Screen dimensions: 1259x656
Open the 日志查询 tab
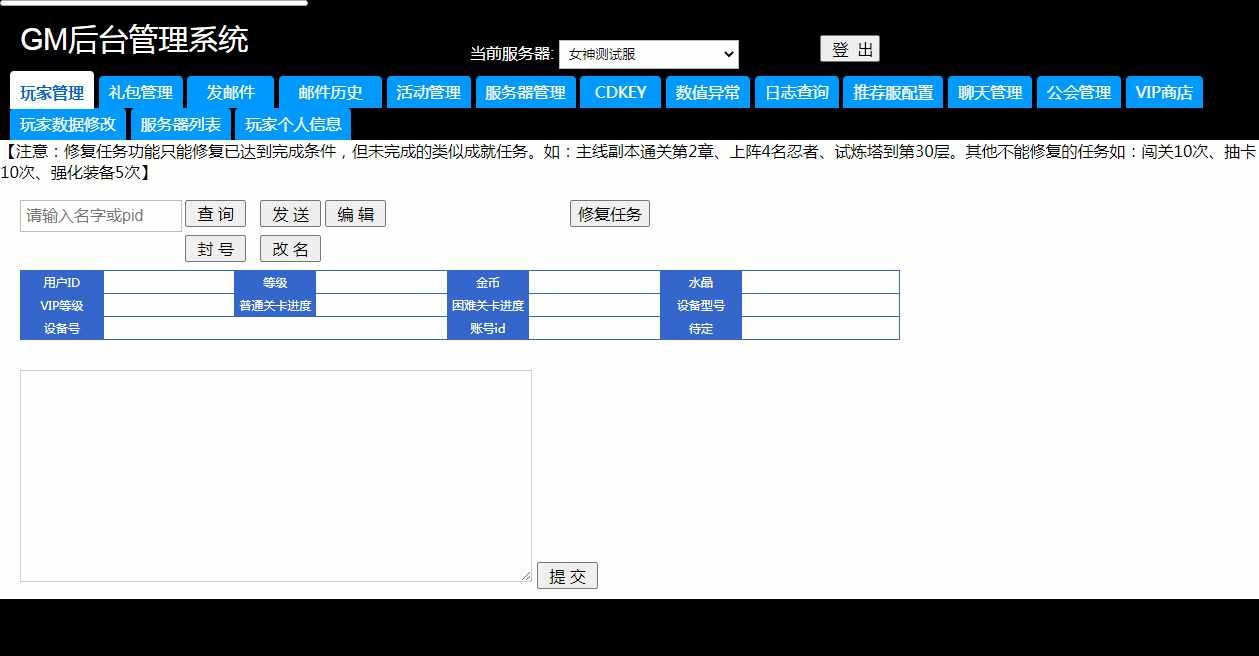click(797, 92)
